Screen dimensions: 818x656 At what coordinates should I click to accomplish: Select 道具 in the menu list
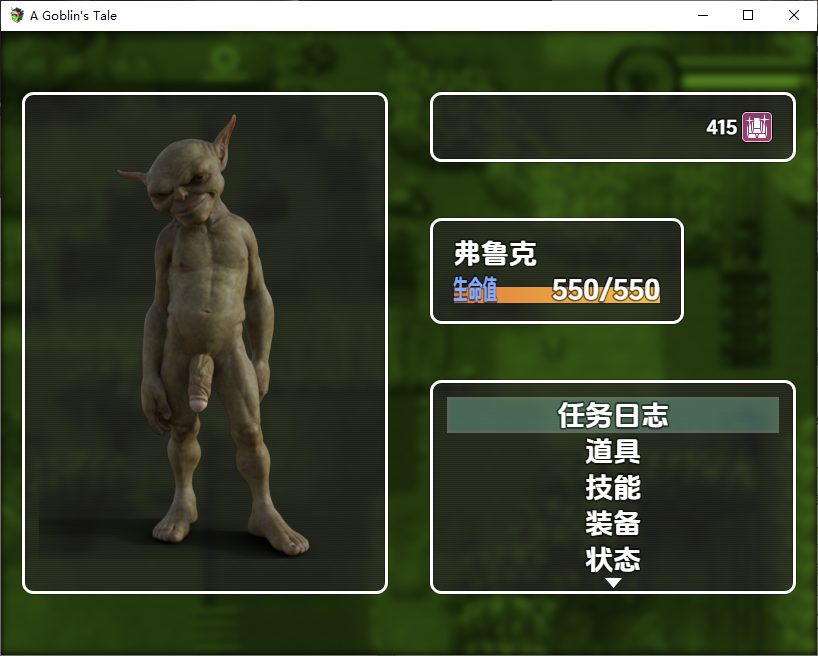pos(612,451)
